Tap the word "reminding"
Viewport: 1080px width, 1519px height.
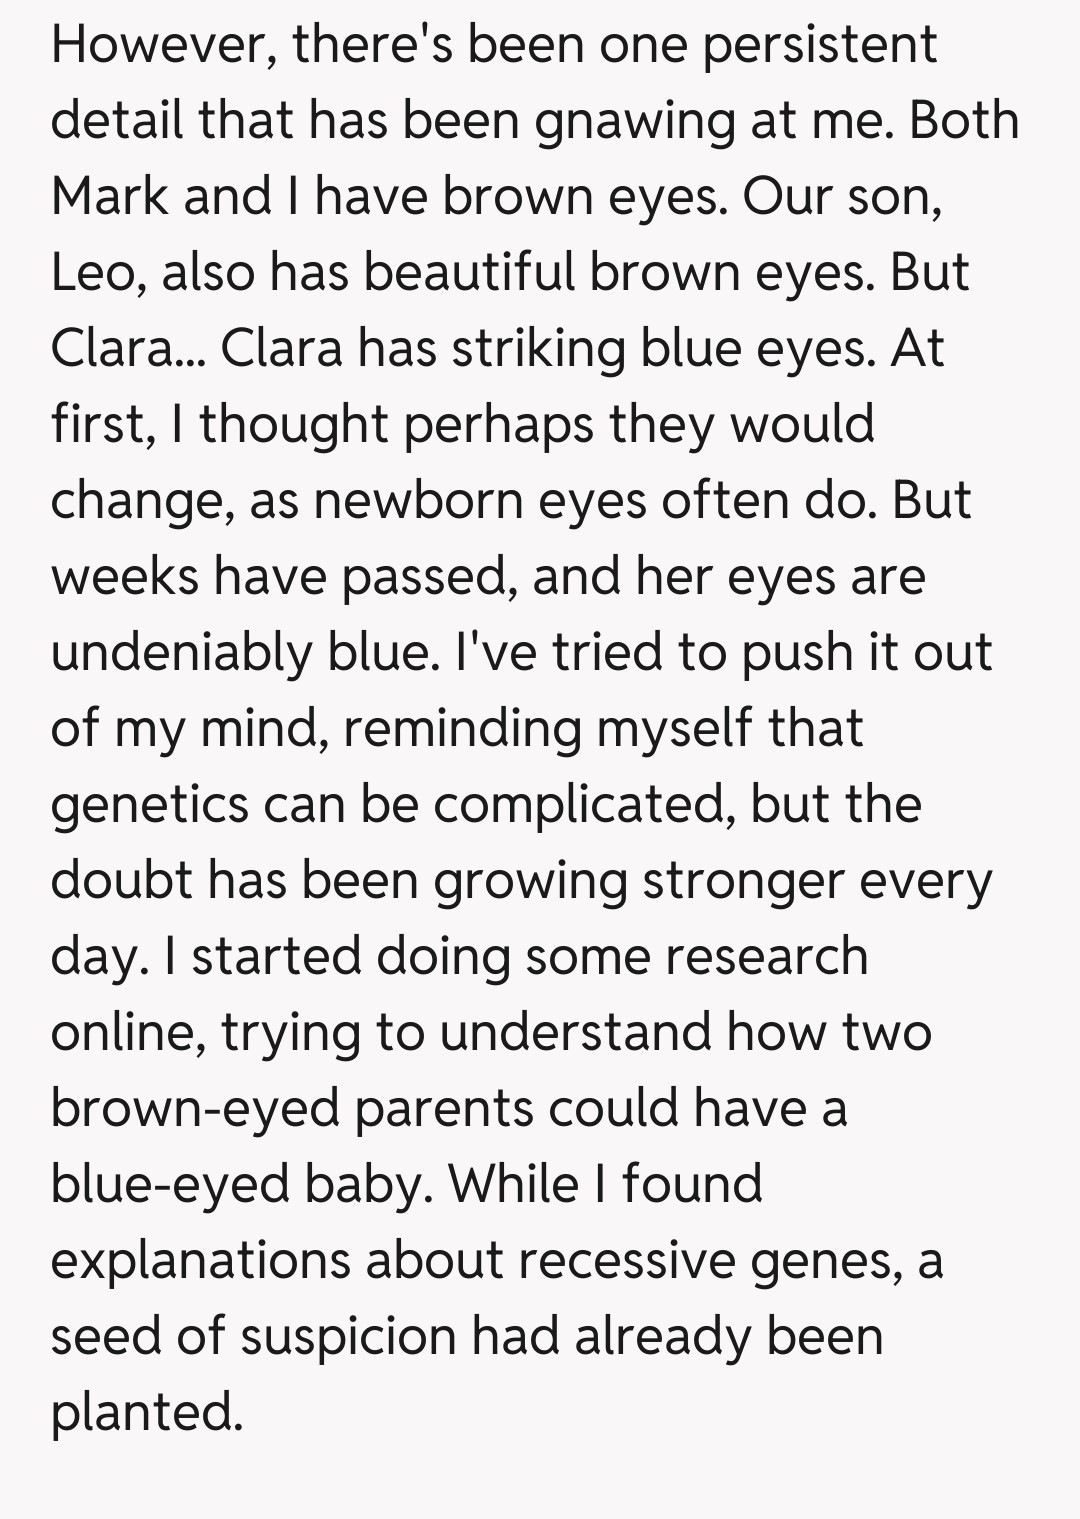pos(461,728)
